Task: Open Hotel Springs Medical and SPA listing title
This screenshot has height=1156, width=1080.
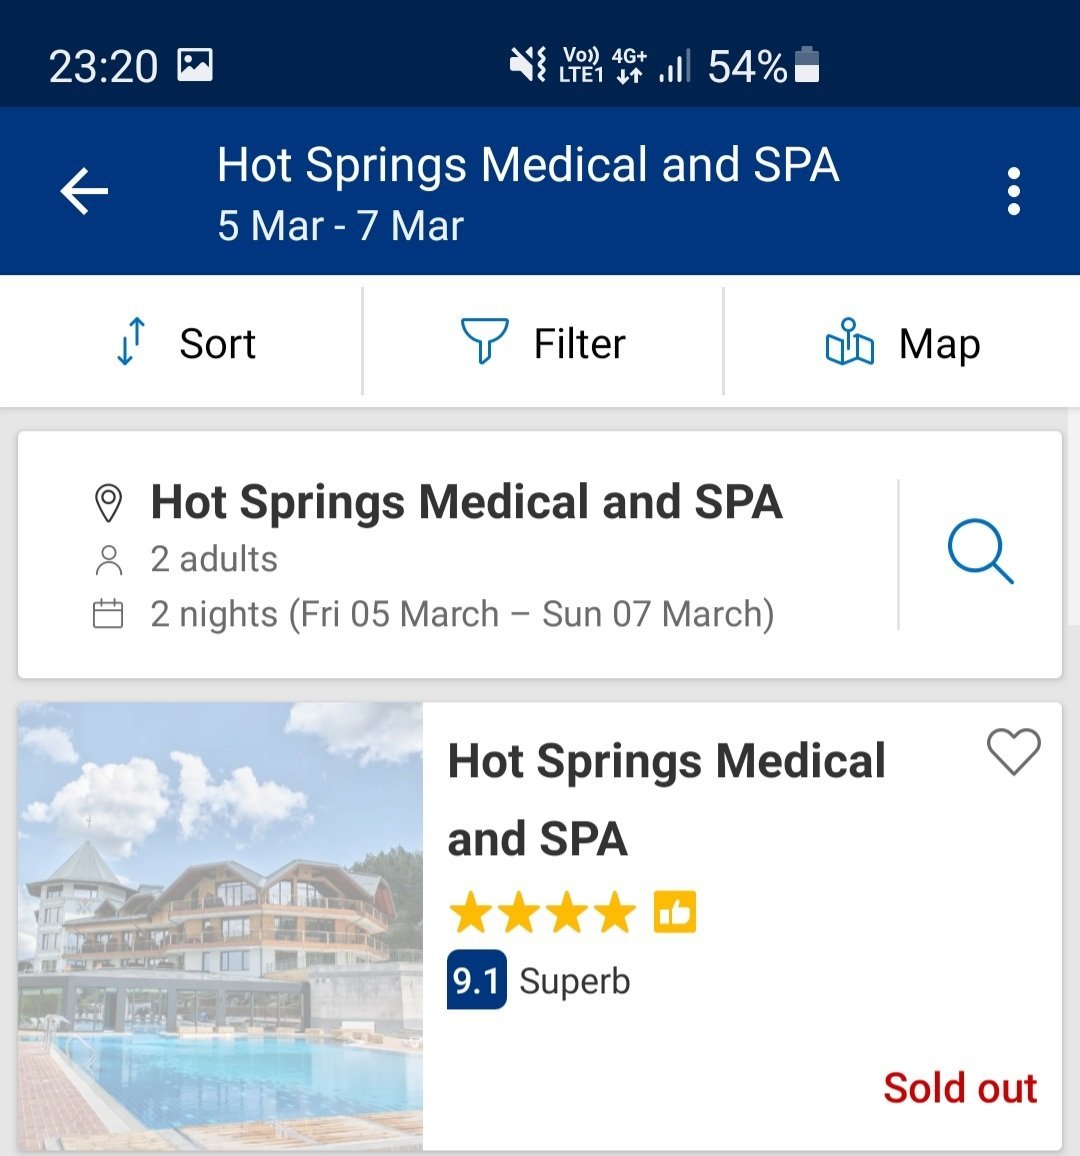Action: point(666,799)
